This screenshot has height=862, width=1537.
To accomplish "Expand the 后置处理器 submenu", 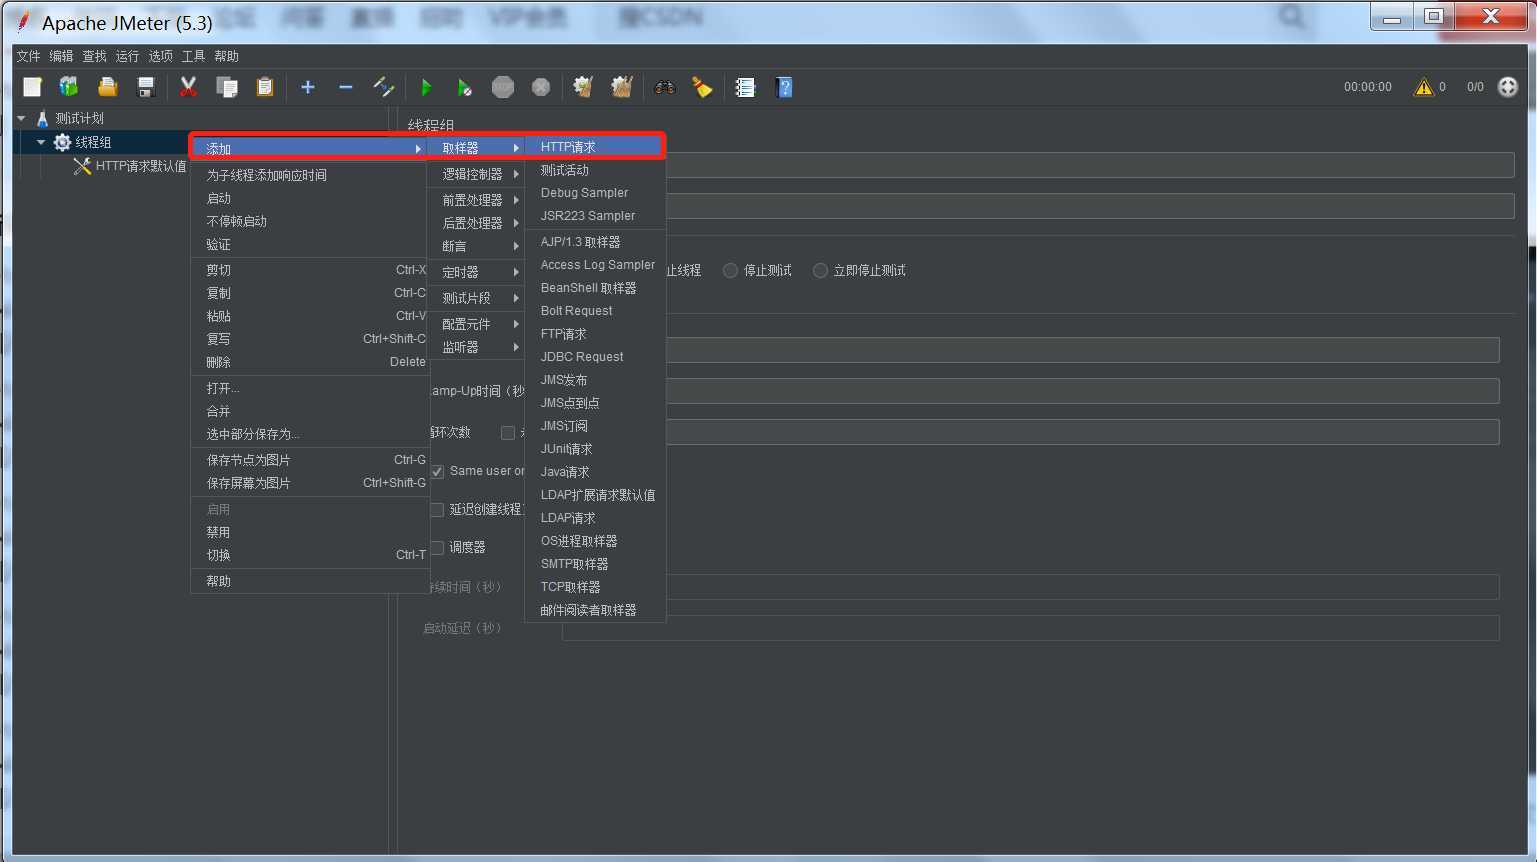I will coord(476,223).
